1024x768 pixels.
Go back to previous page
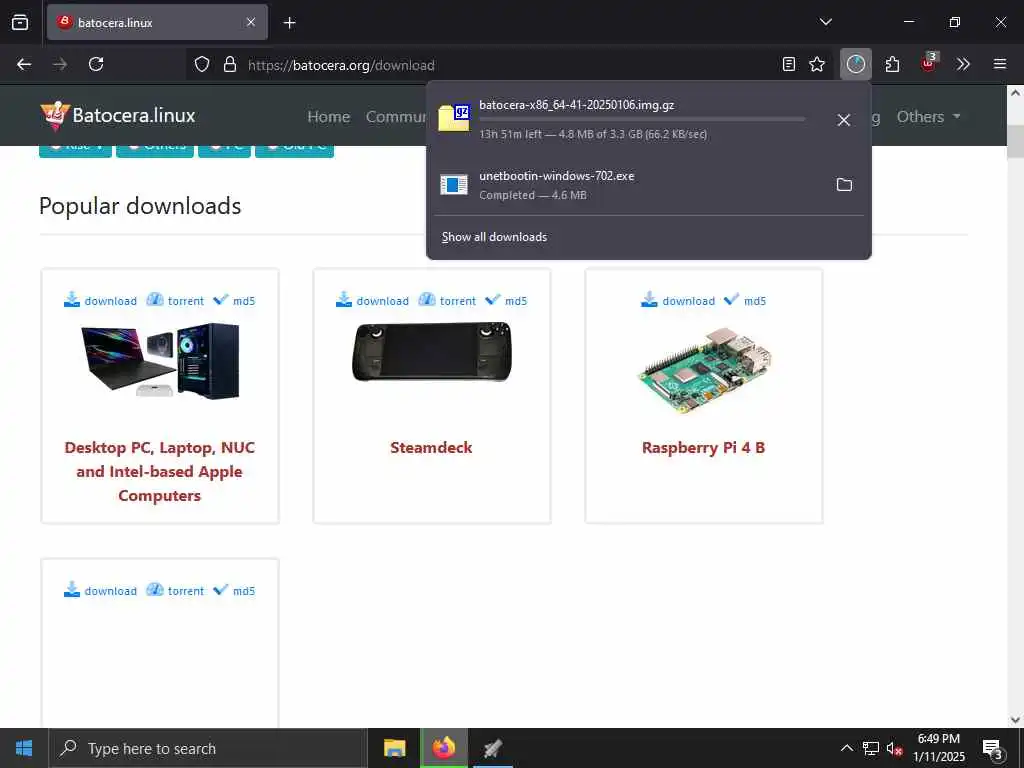(24, 64)
